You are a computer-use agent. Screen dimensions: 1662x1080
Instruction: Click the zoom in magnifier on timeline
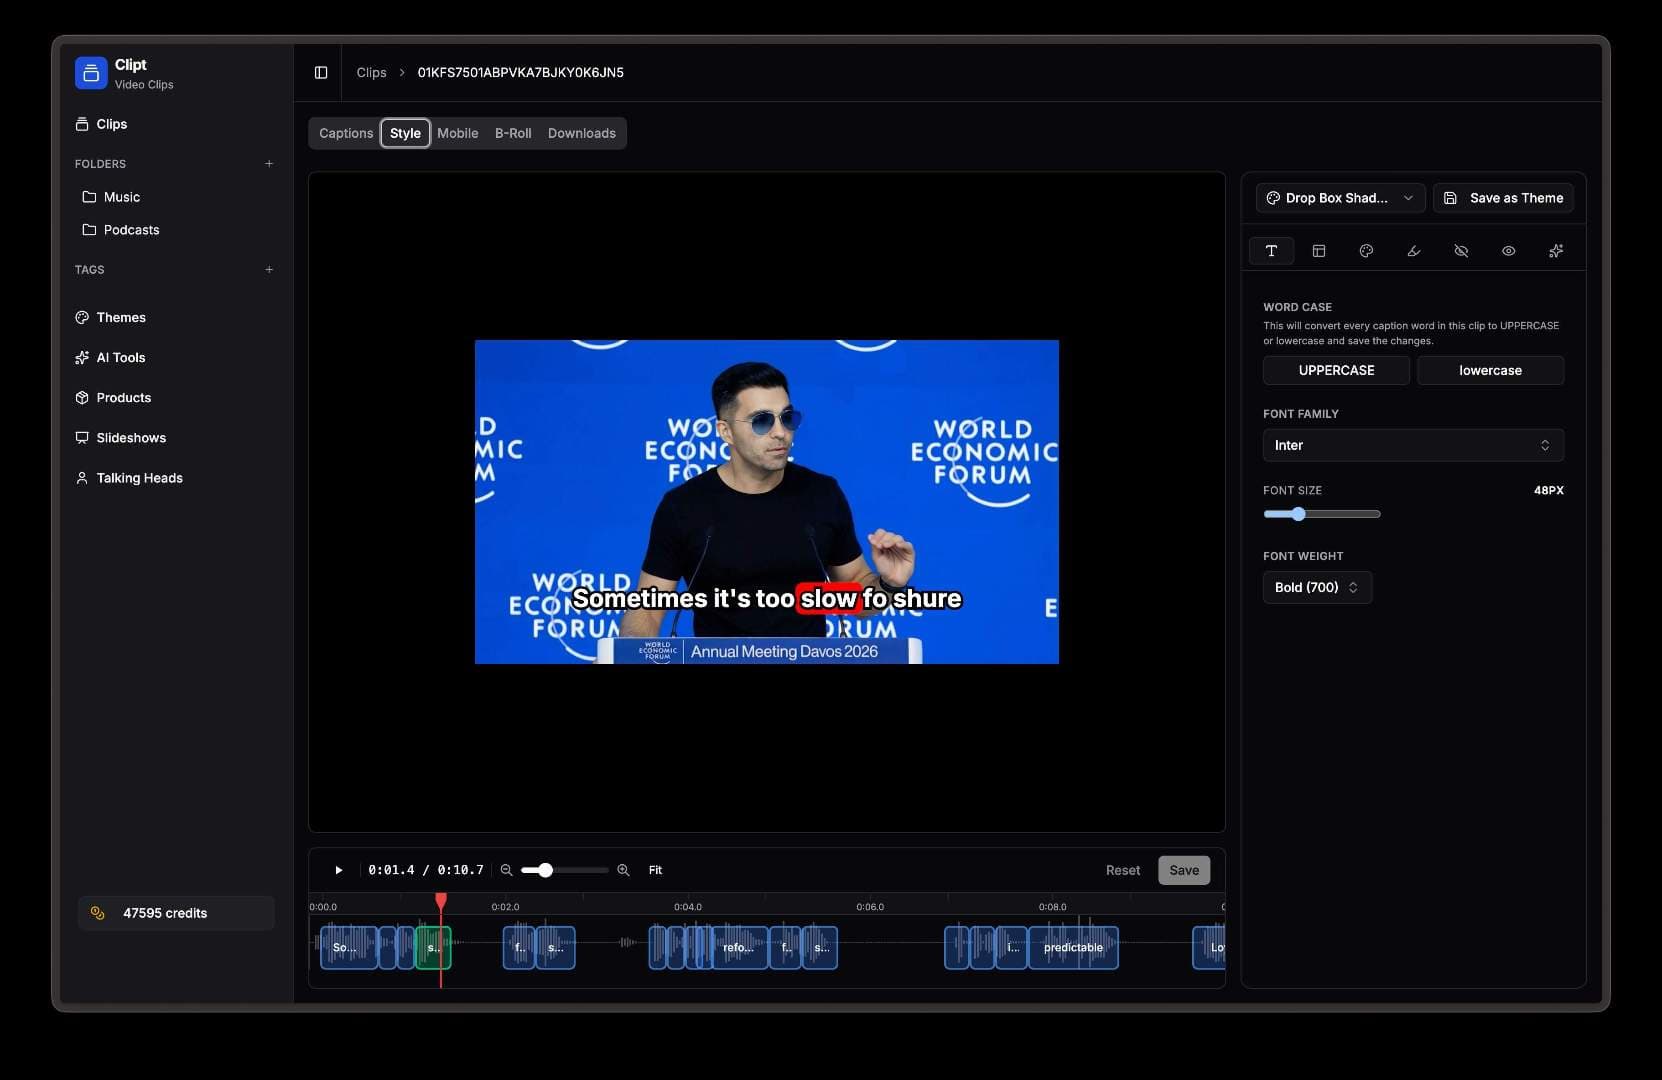[x=623, y=870]
